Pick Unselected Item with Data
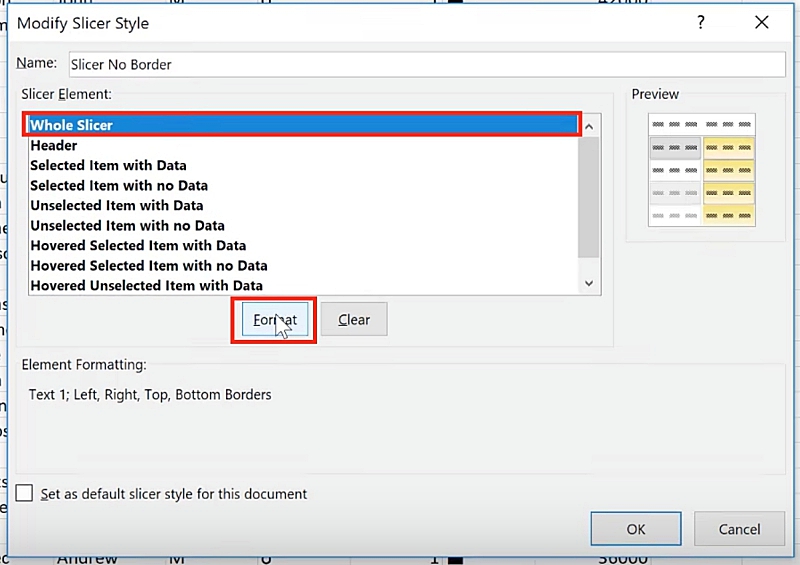Viewport: 800px width, 565px height. pos(117,205)
